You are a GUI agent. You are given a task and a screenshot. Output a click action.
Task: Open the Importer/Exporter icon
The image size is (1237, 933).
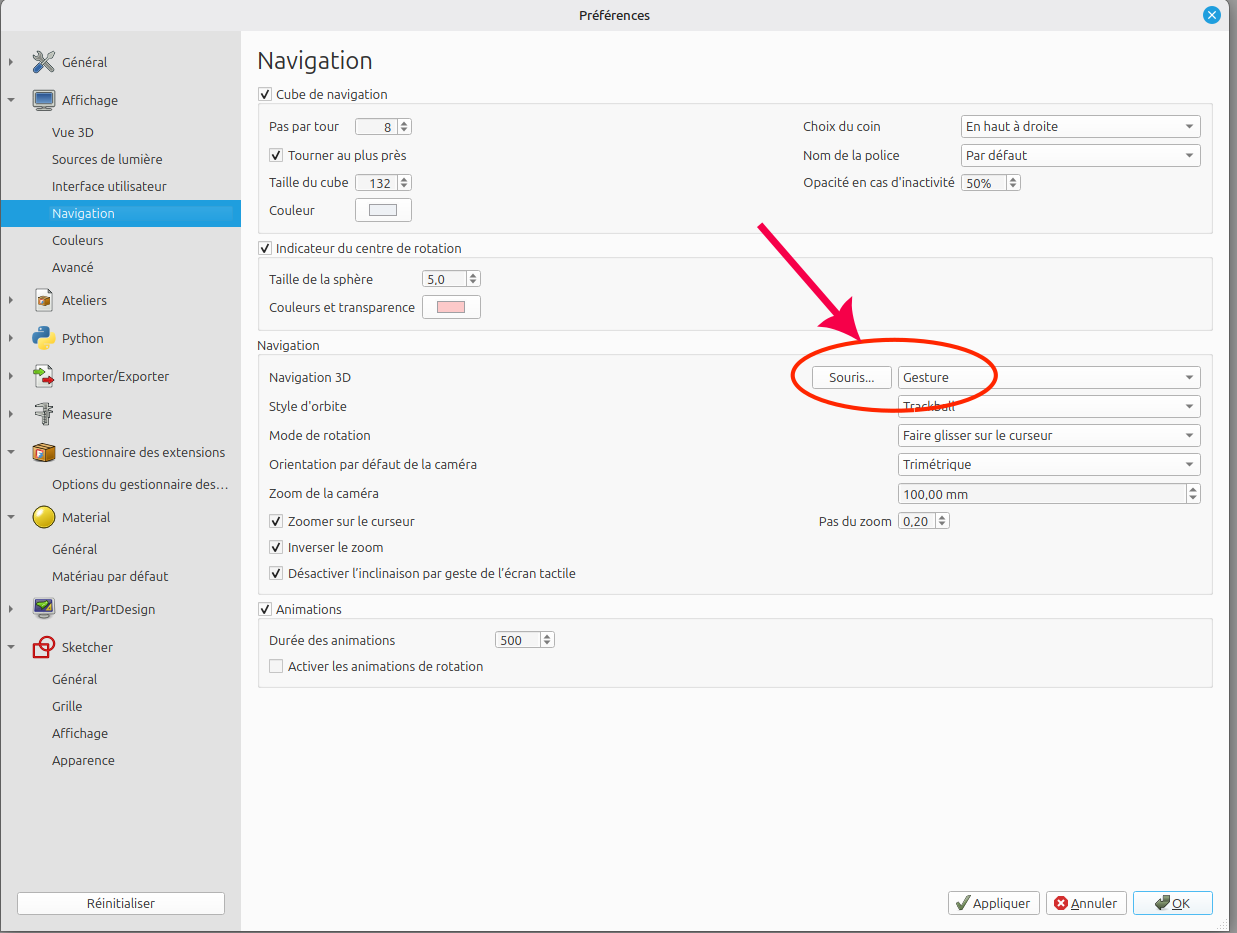[x=43, y=376]
